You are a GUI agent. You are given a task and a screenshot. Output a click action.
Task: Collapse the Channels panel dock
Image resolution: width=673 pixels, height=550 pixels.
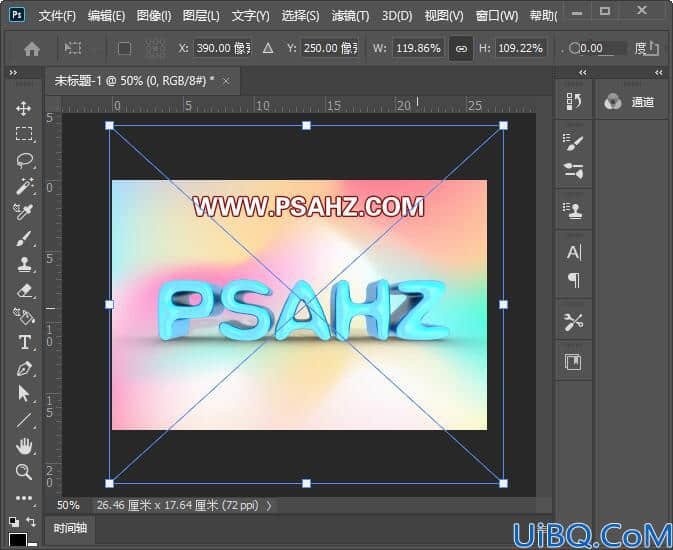click(x=658, y=73)
